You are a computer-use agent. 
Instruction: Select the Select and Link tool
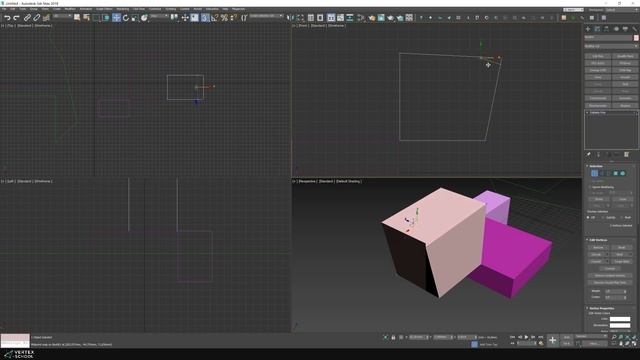27,18
